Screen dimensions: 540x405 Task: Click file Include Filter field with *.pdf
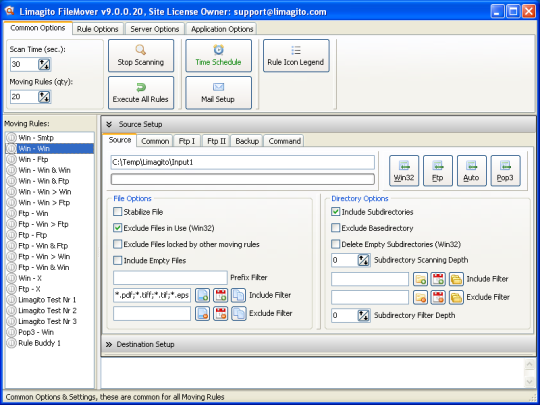pos(152,295)
